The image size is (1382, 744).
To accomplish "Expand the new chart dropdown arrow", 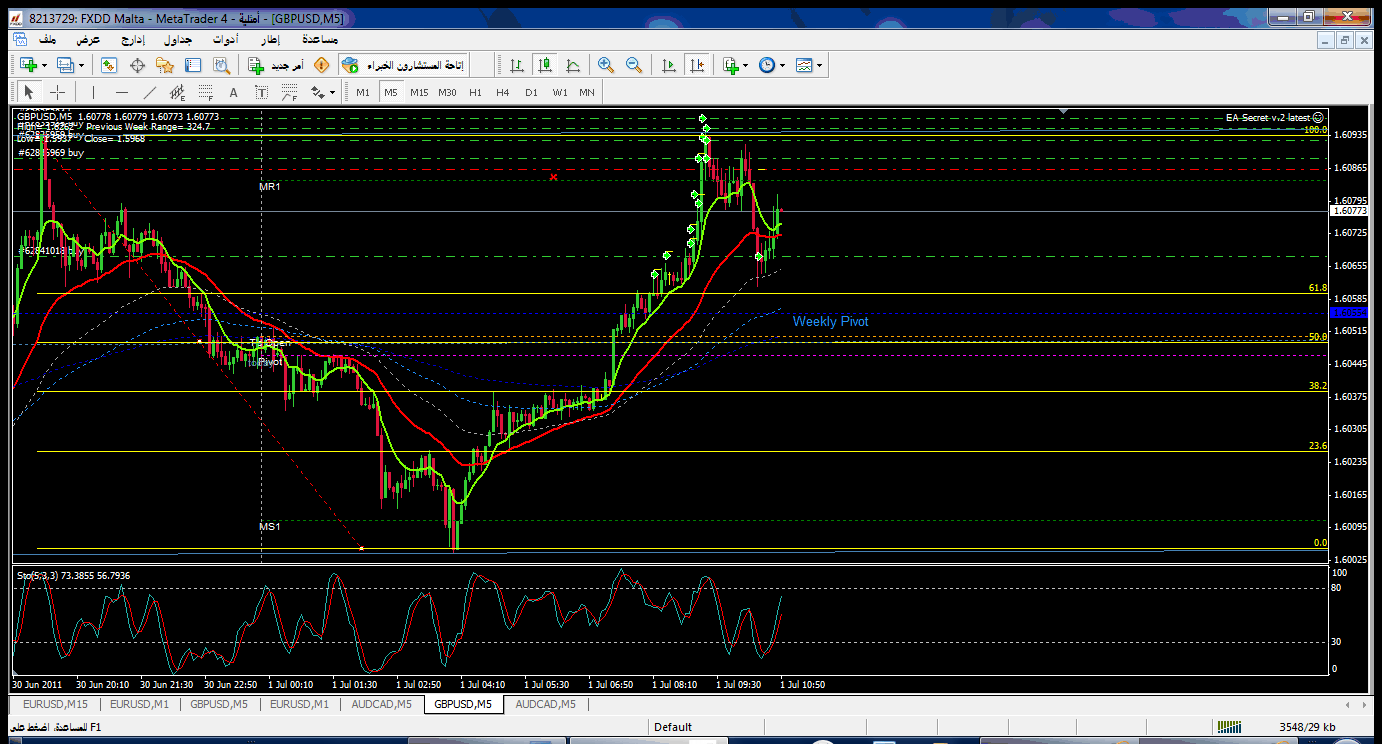I will pos(44,65).
